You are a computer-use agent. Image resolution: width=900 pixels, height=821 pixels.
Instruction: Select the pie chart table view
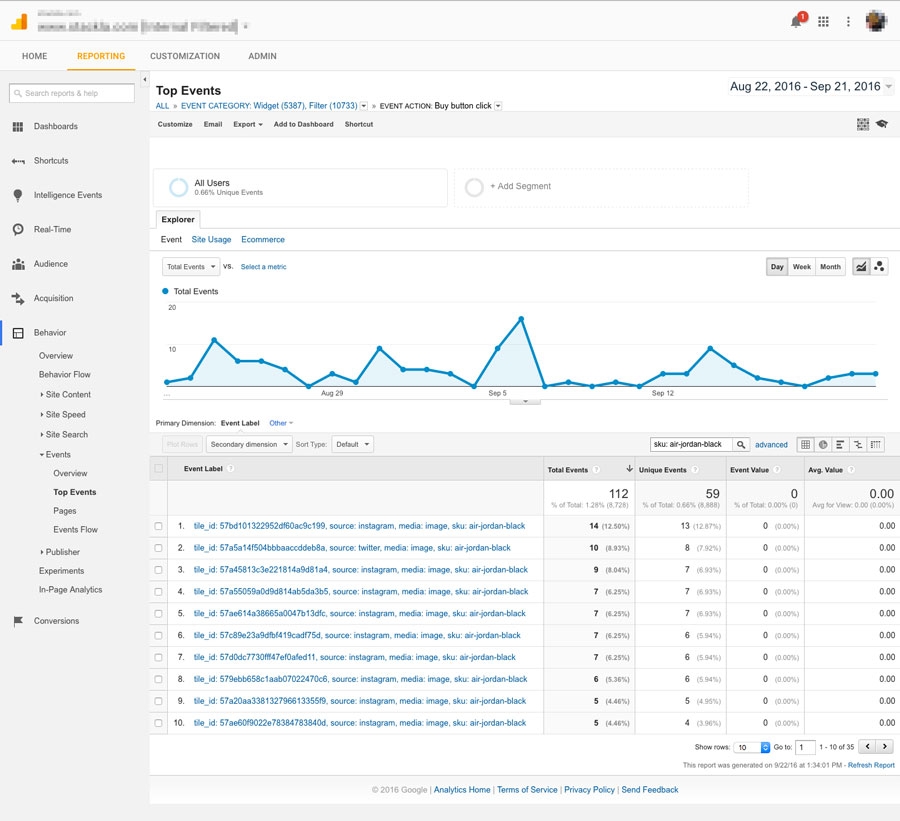tap(823, 444)
